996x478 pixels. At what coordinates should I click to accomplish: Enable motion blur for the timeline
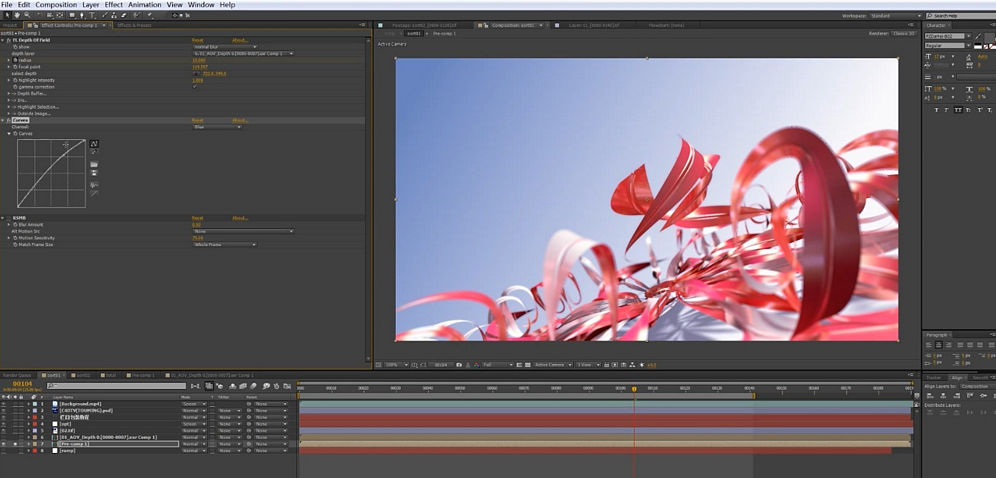point(253,386)
